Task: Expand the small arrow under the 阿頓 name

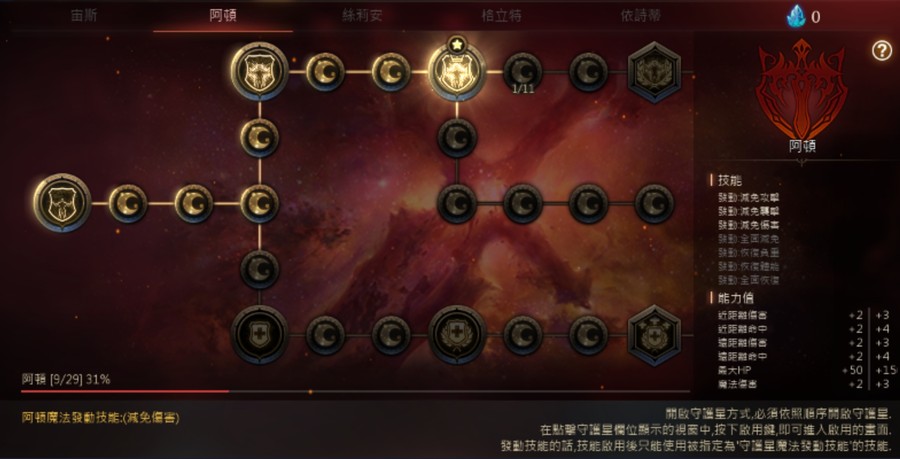Action: pyautogui.click(x=802, y=163)
